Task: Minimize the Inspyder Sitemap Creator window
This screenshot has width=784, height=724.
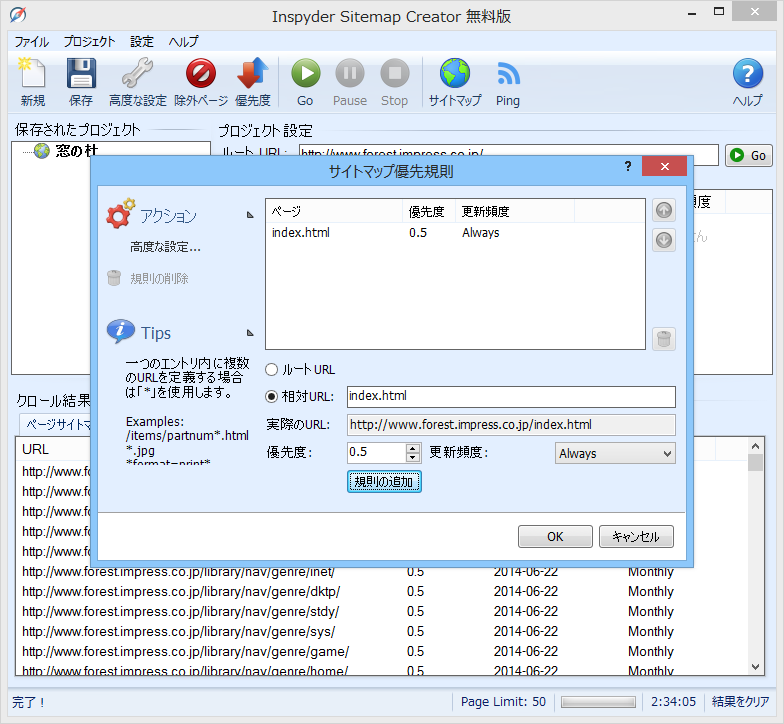Action: [x=692, y=14]
